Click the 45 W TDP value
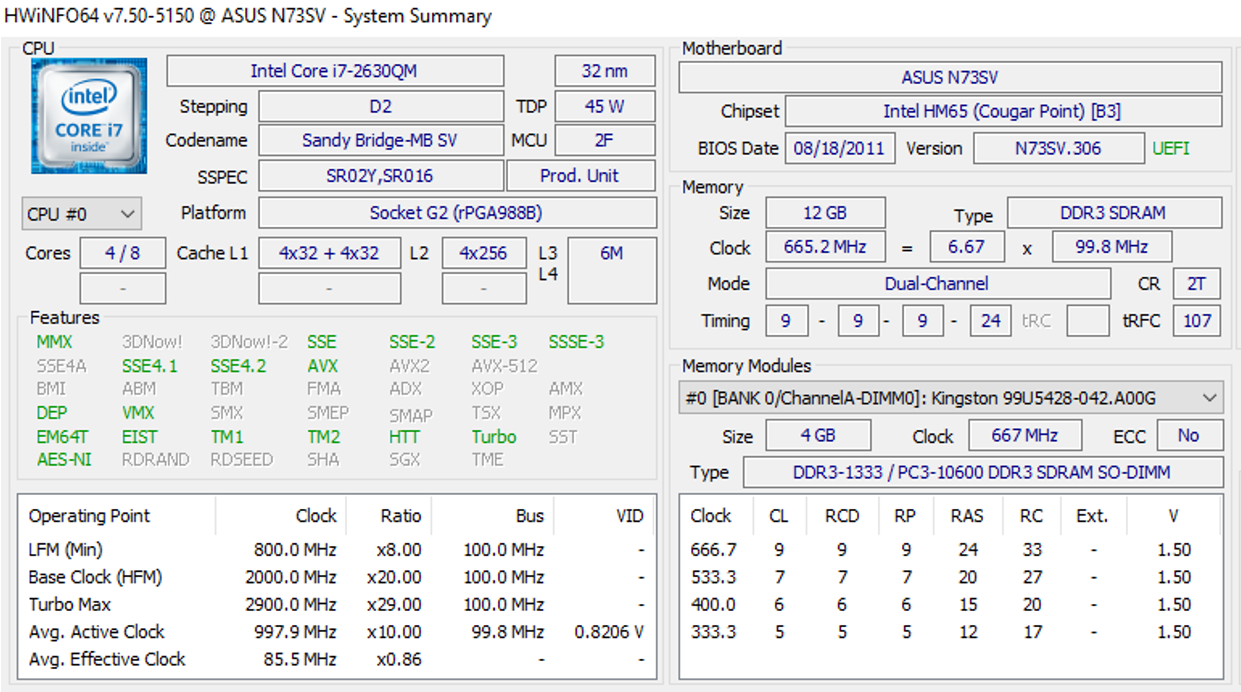Viewport: 1241px width, 692px height. [605, 107]
